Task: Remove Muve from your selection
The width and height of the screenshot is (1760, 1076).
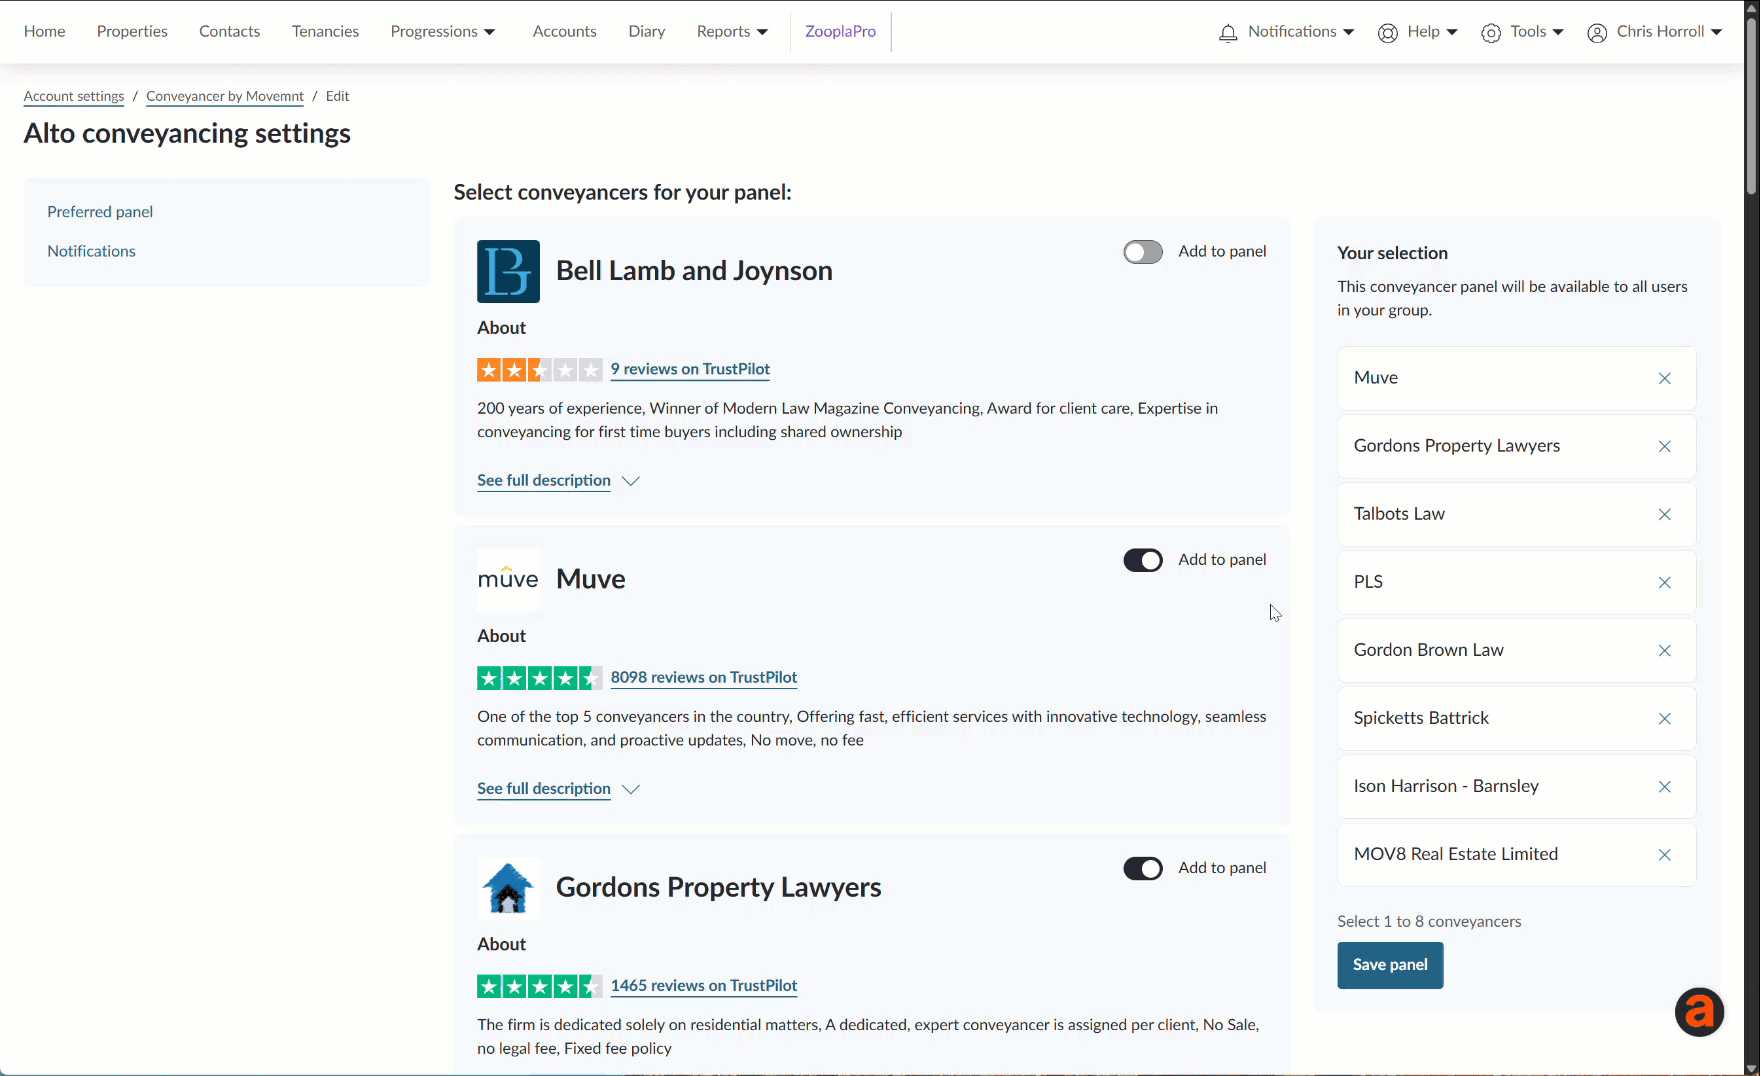Action: pyautogui.click(x=1664, y=378)
